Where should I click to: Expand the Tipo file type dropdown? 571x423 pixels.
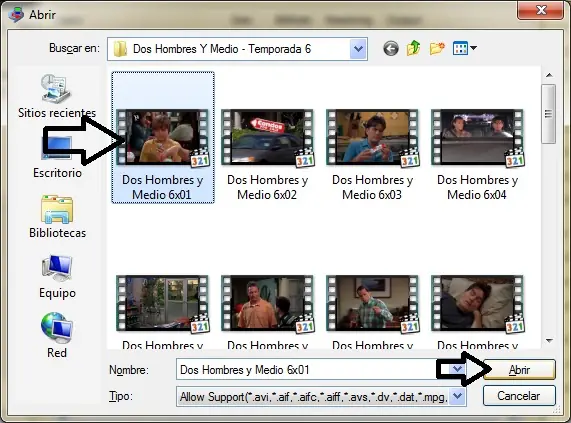(457, 396)
